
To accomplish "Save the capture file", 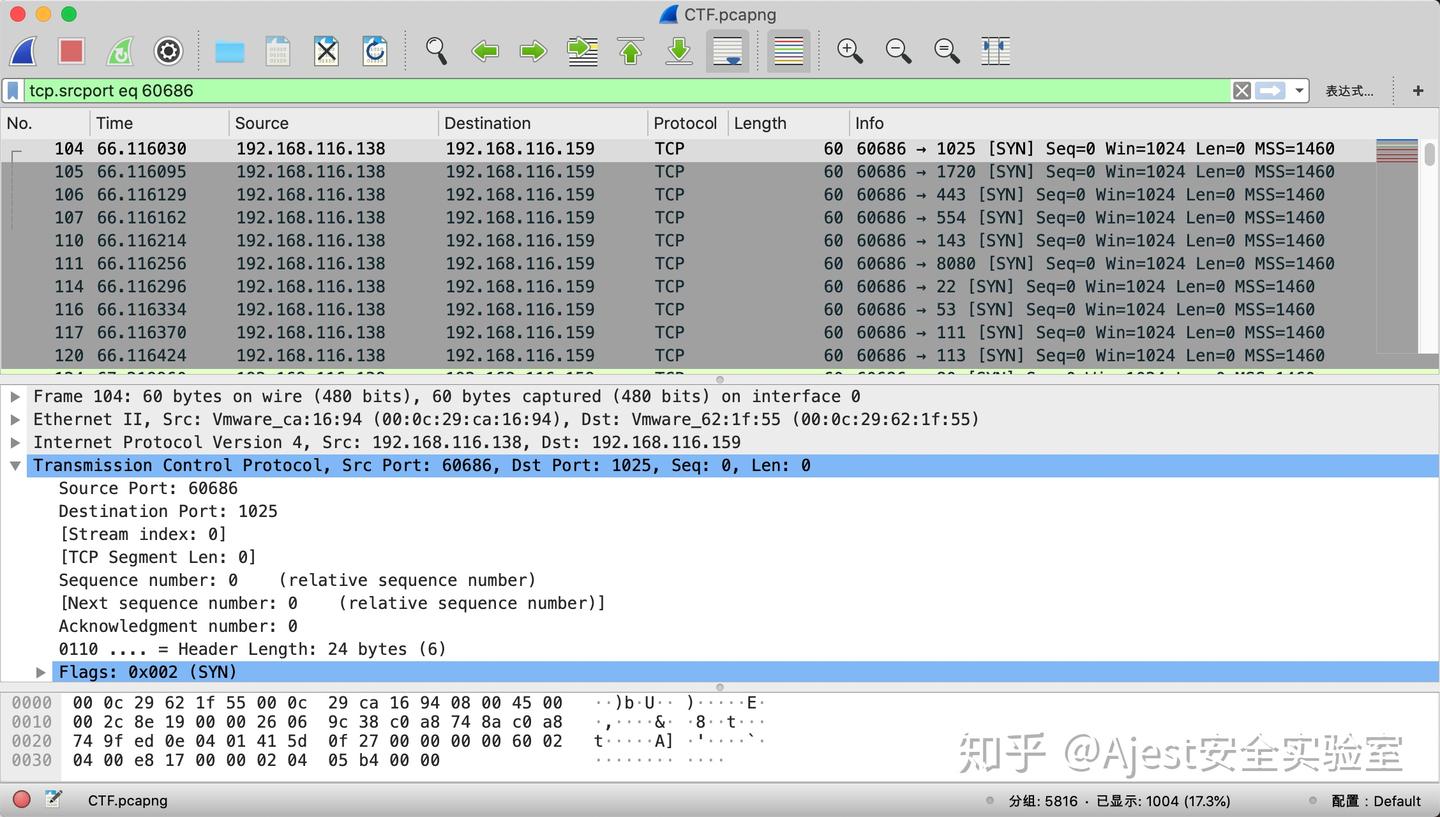I will (278, 51).
